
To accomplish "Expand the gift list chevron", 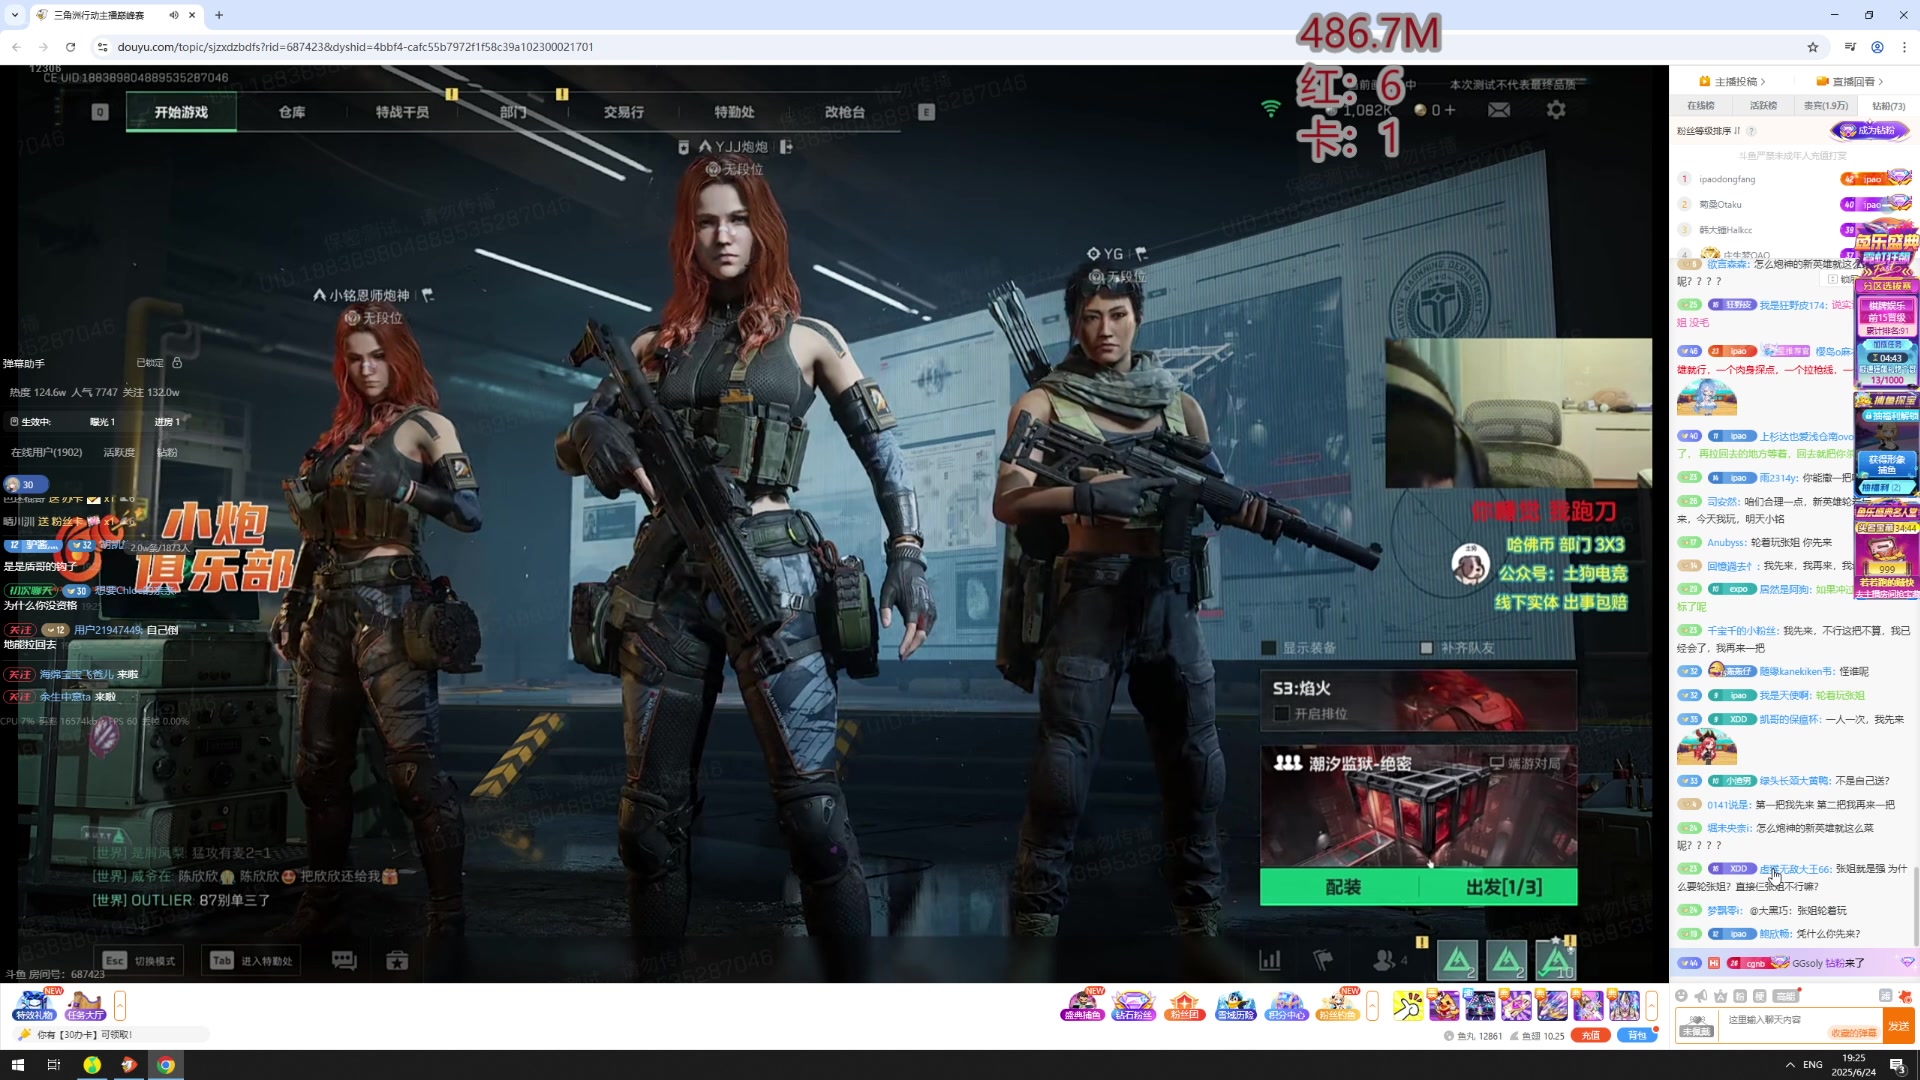I will [1652, 1005].
